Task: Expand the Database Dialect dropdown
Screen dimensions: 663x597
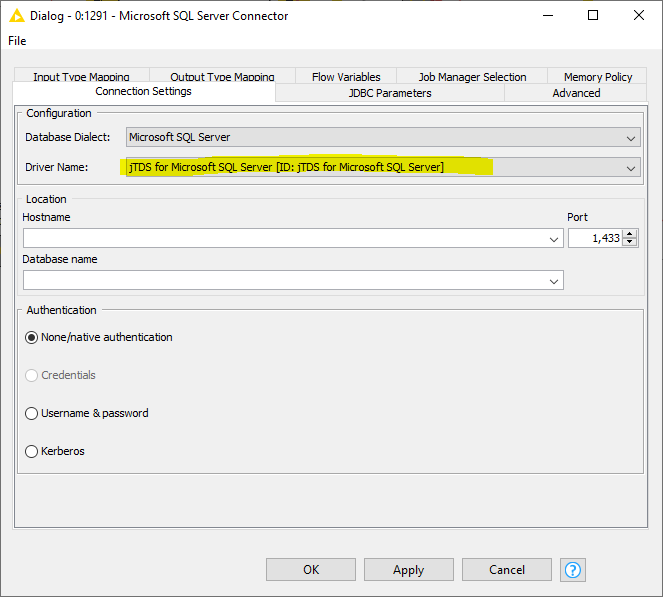Action: click(630, 138)
